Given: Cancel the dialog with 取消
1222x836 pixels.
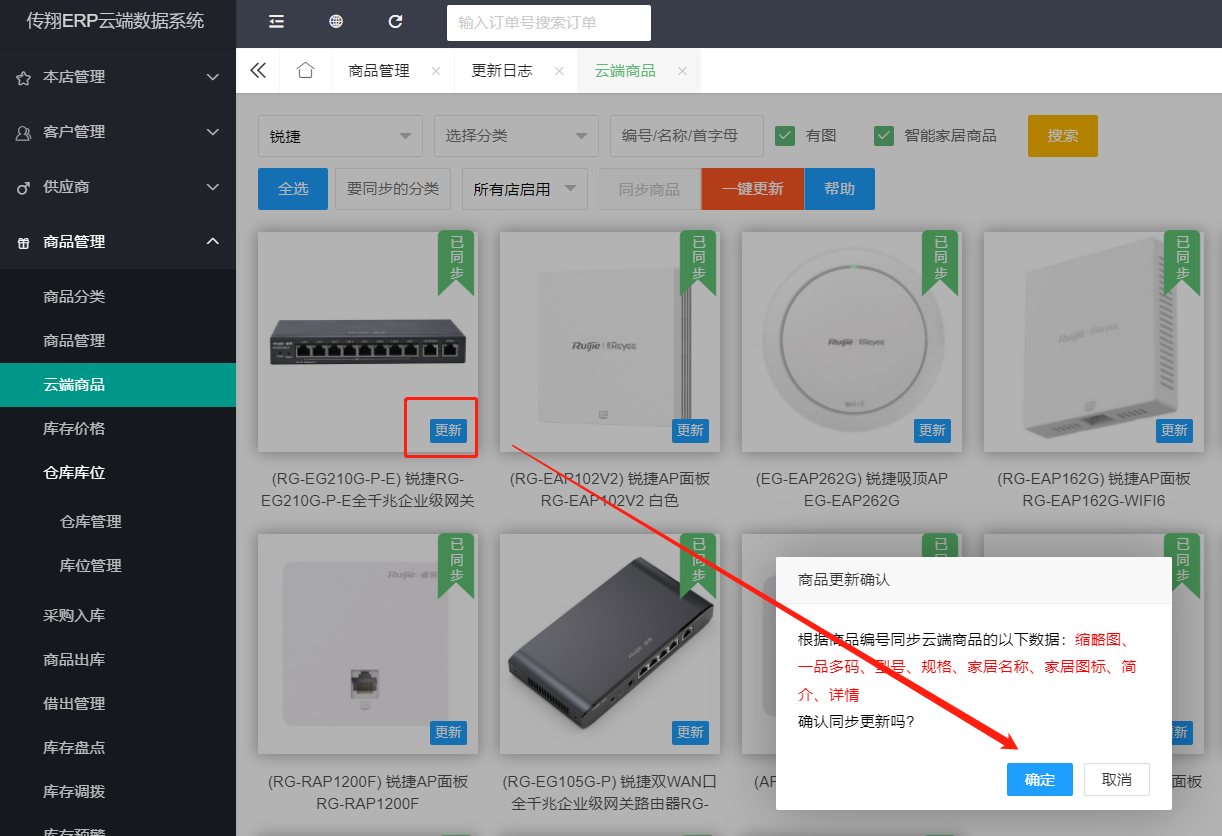Looking at the screenshot, I should point(1117,780).
